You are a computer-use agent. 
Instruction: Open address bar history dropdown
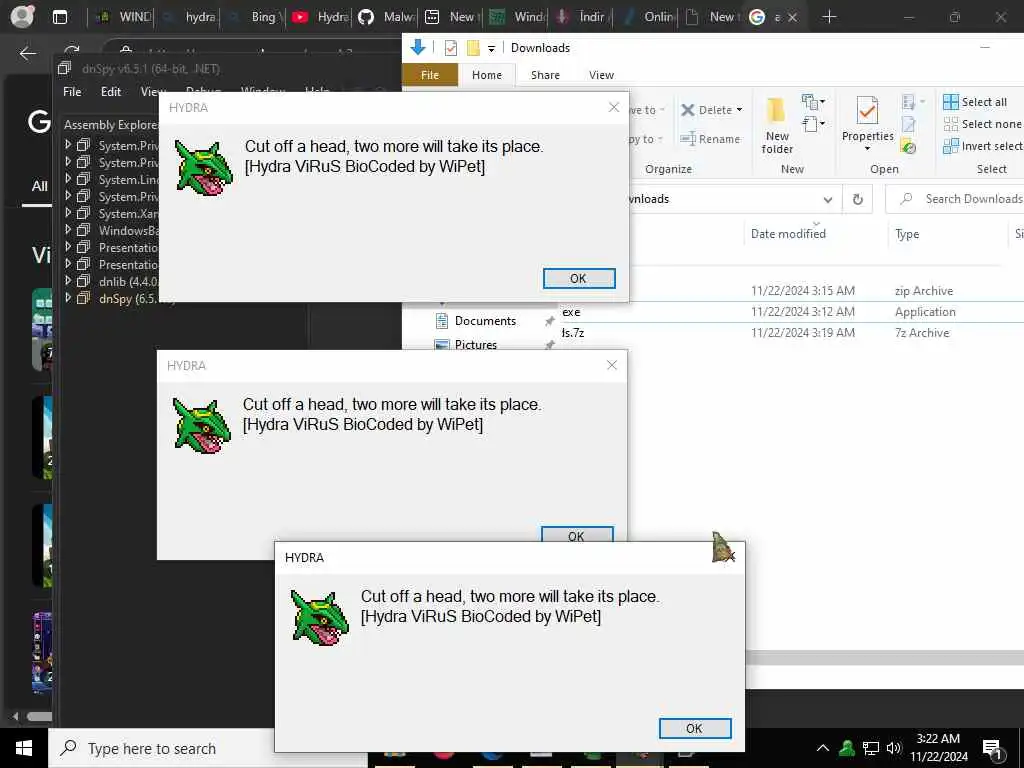[828, 199]
